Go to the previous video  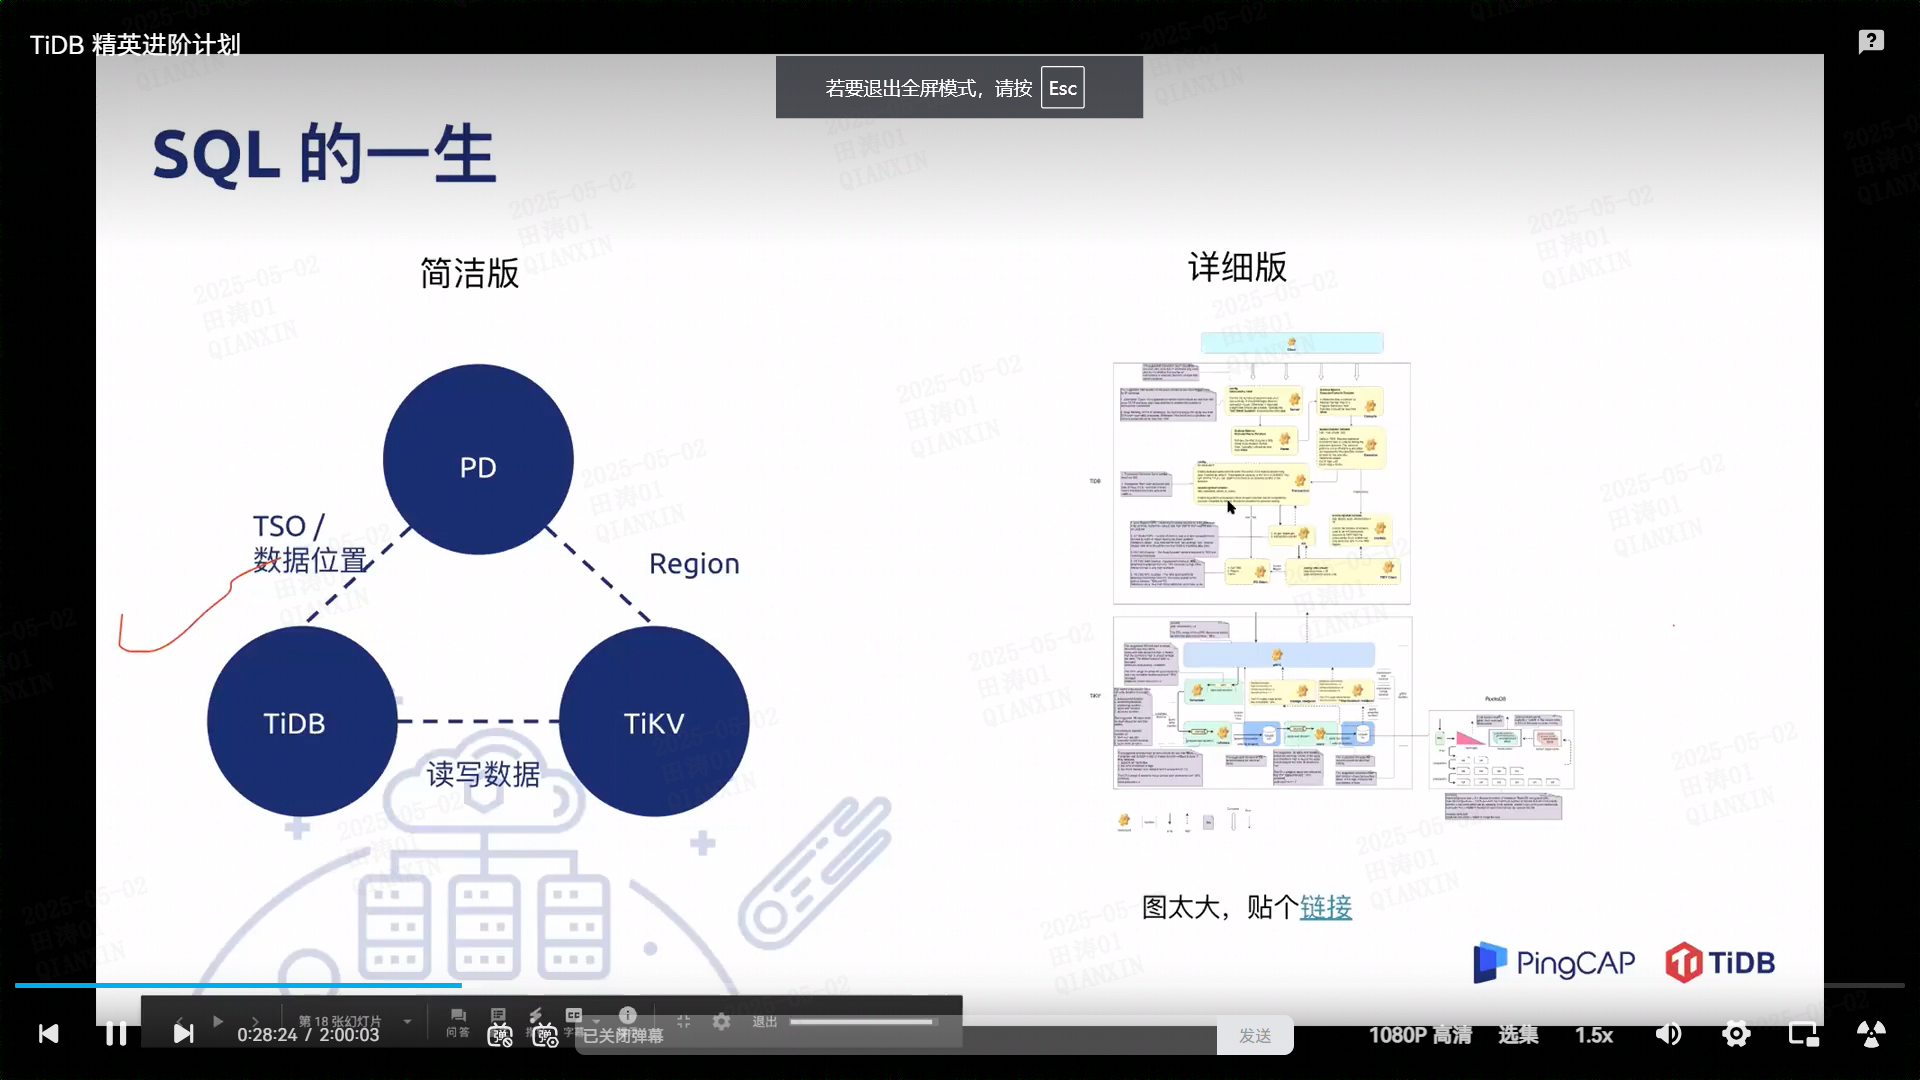[48, 1034]
